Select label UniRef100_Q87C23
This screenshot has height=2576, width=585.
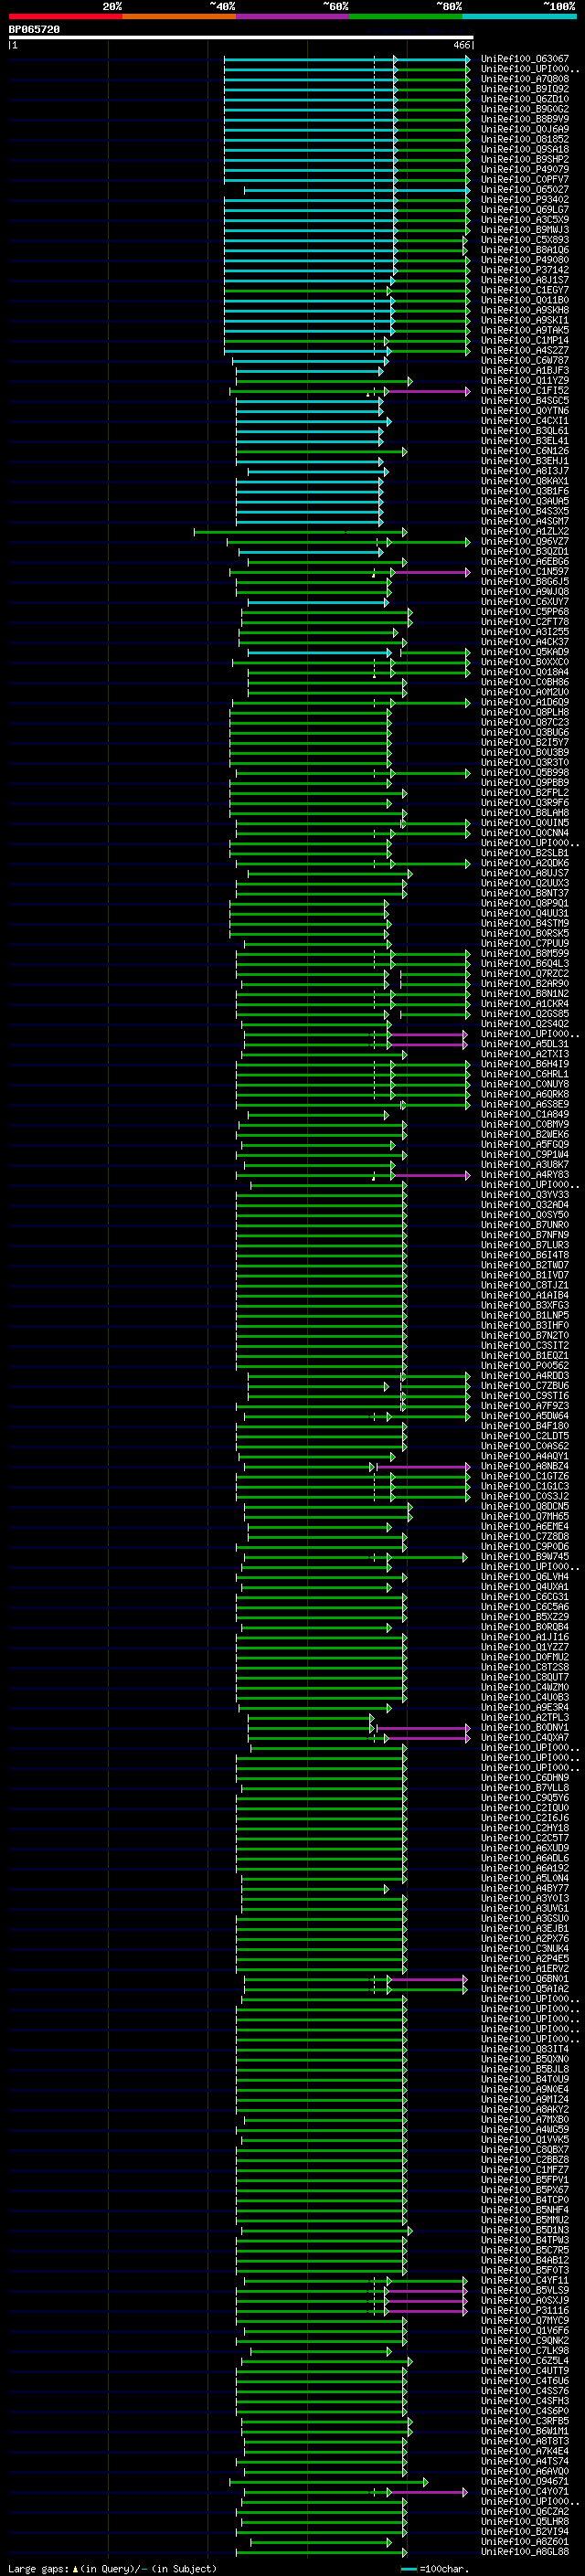click(x=525, y=723)
